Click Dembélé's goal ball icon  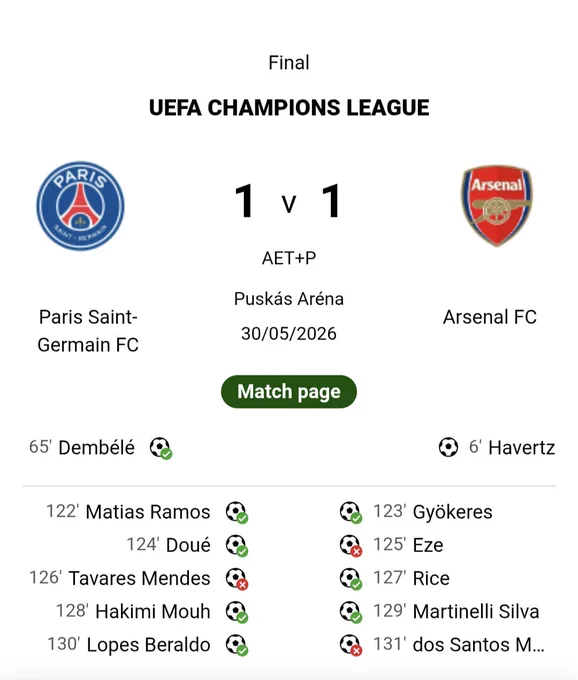click(161, 448)
